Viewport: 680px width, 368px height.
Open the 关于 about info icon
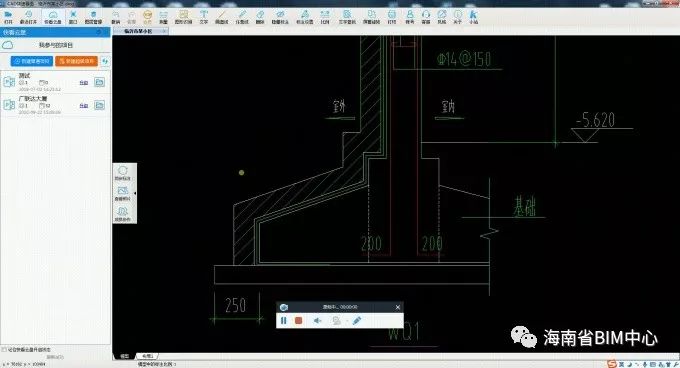click(458, 17)
